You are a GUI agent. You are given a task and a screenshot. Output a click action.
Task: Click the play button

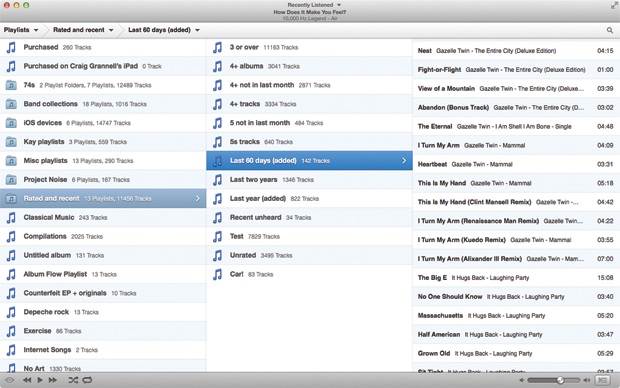[x=40, y=380]
